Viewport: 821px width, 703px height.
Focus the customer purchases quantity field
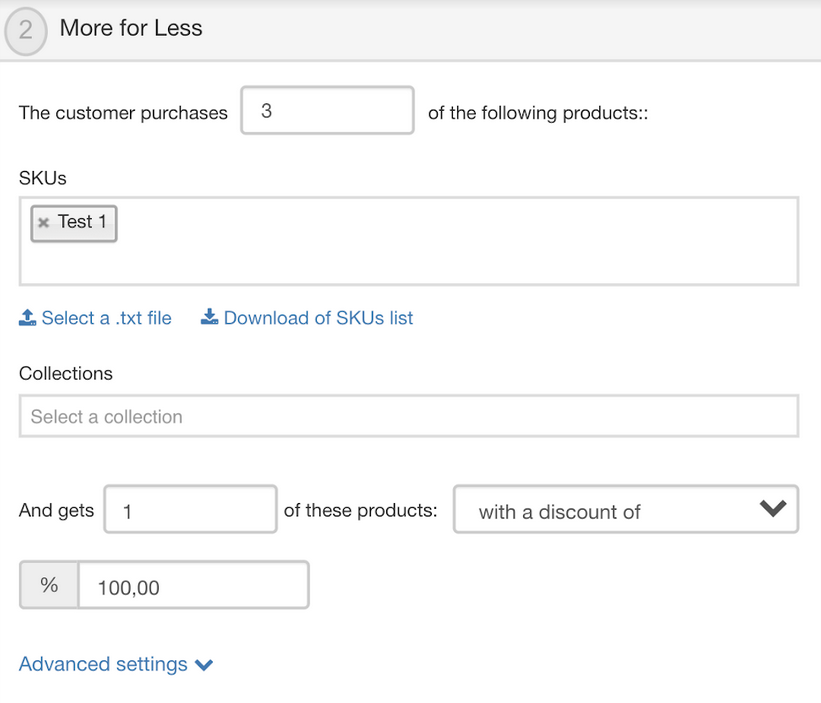[327, 111]
